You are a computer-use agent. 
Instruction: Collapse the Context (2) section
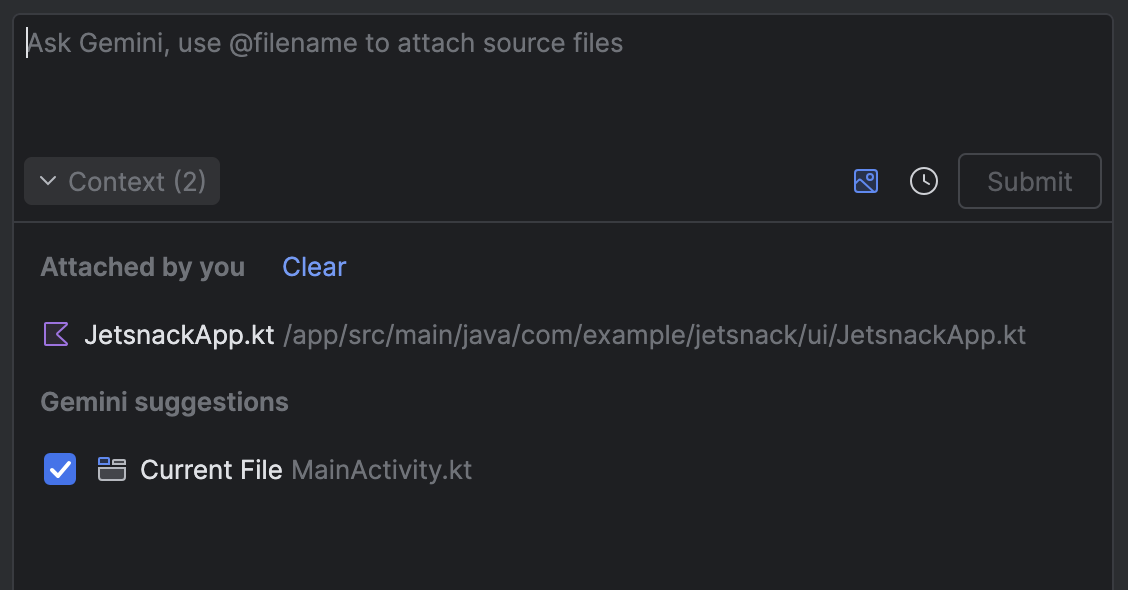click(121, 181)
